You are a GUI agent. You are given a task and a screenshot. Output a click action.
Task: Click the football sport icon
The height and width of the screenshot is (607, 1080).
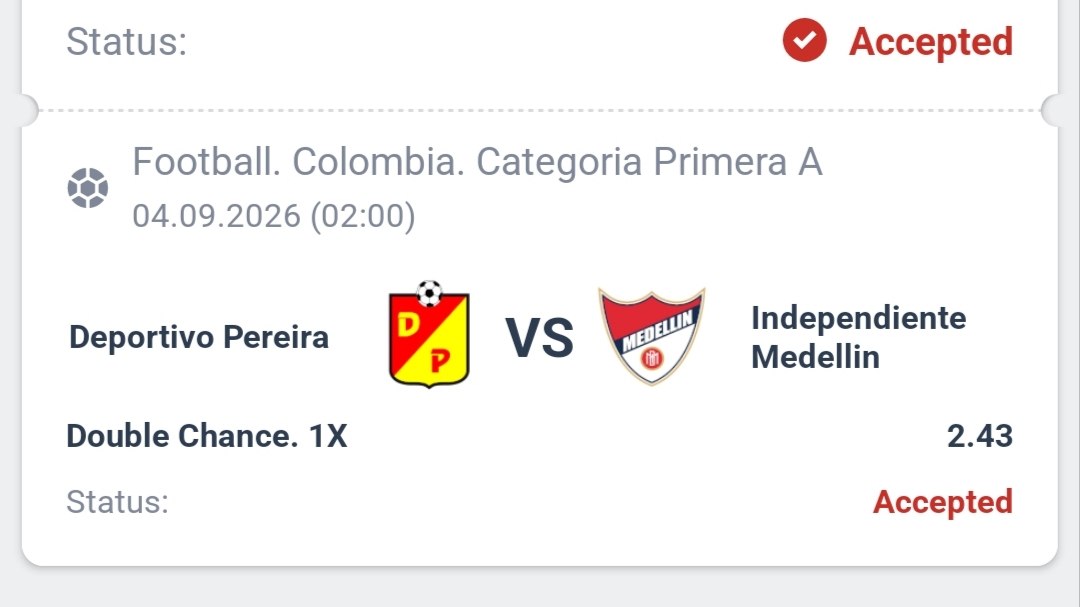[87, 187]
